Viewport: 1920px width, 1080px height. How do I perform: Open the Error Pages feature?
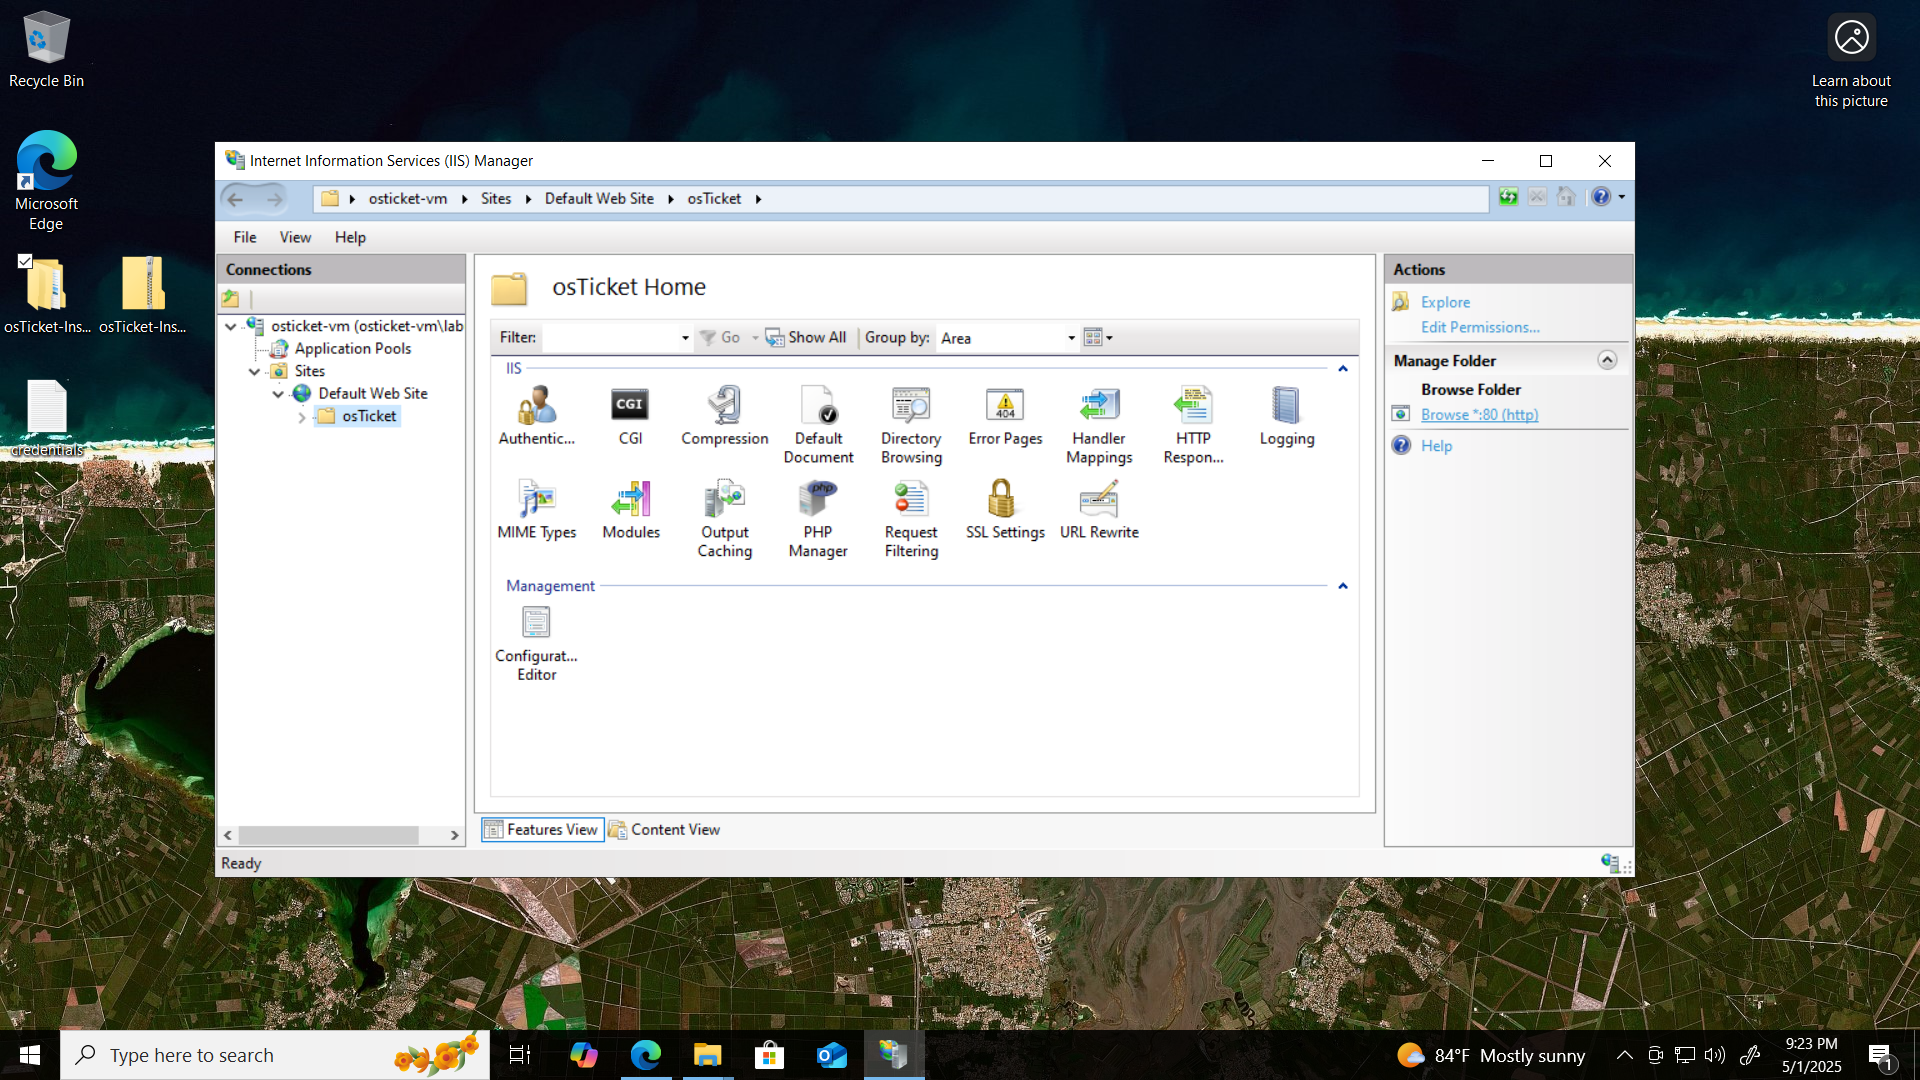click(x=1005, y=415)
